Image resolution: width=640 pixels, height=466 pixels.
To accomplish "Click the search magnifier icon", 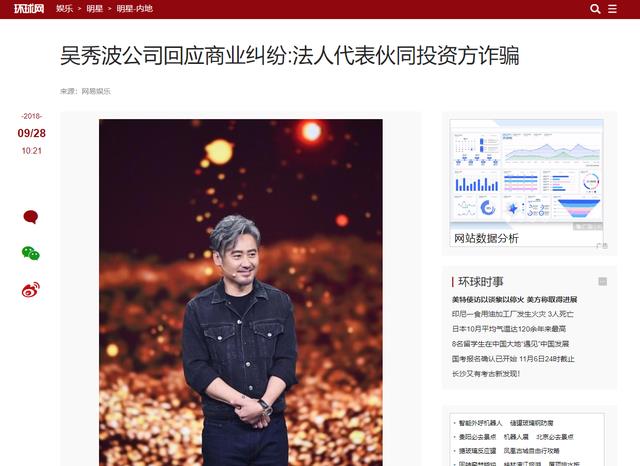I will [595, 9].
